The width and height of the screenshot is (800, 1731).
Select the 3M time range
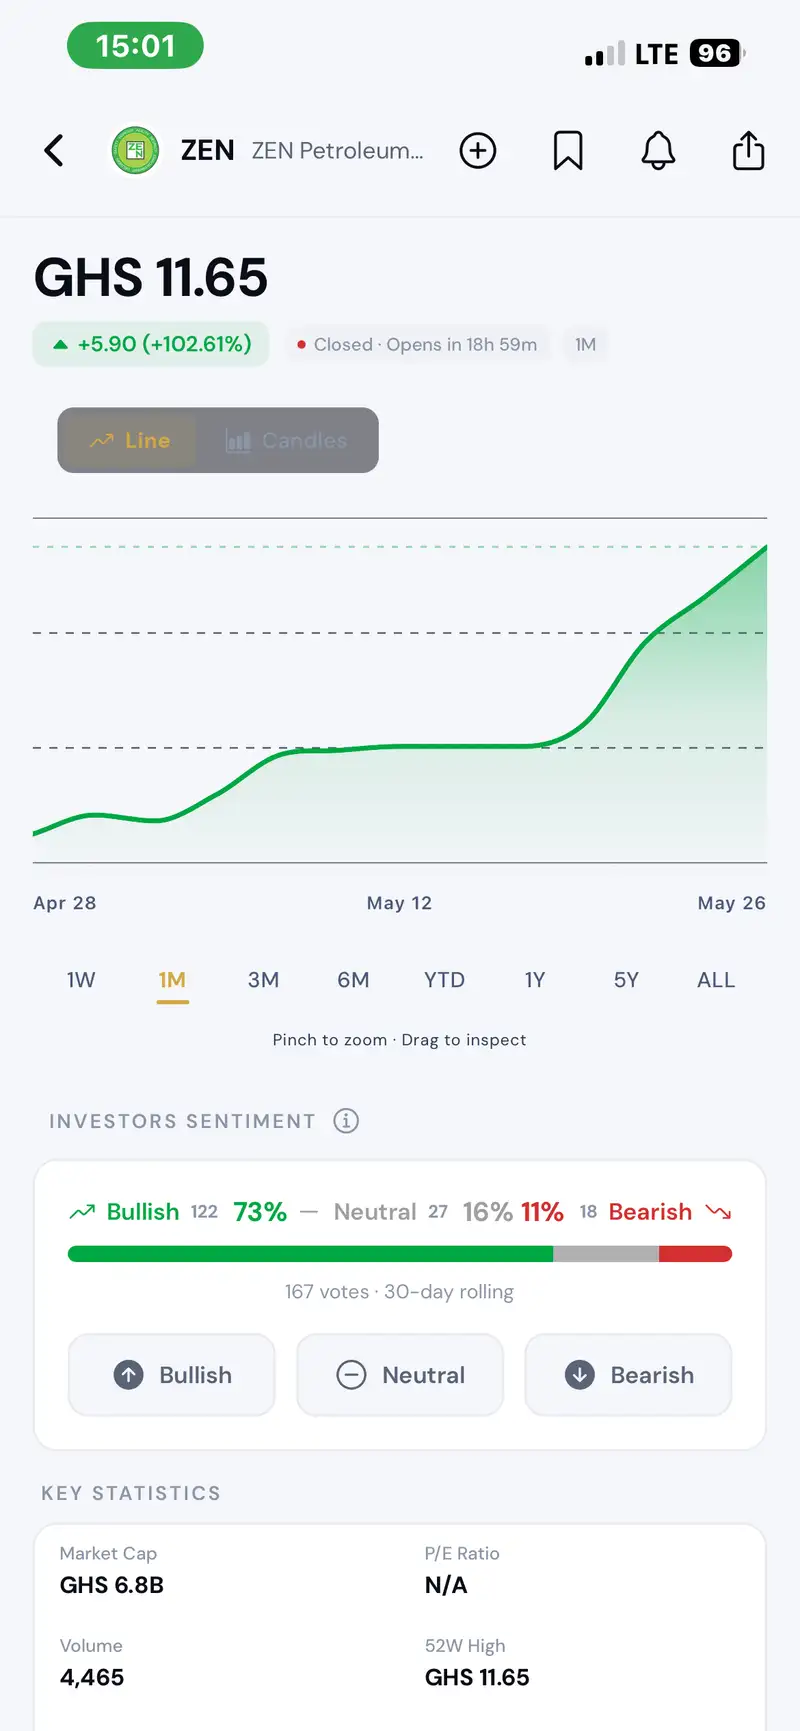[263, 980]
